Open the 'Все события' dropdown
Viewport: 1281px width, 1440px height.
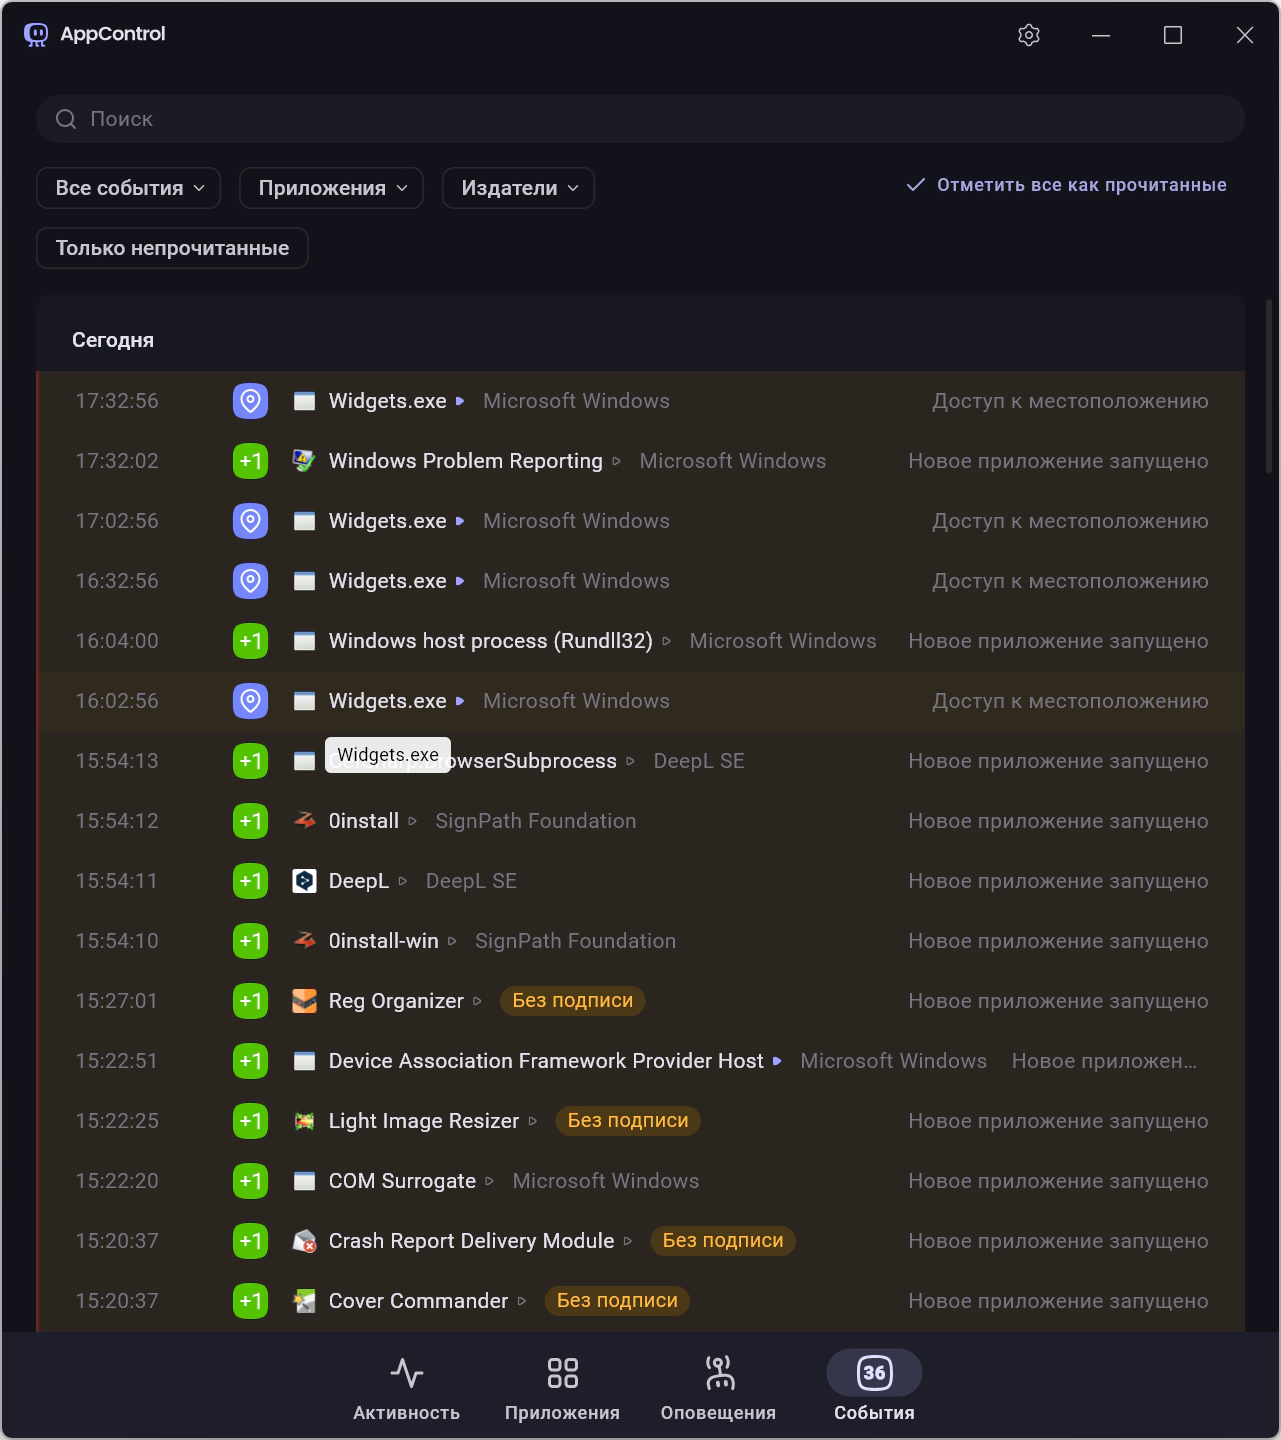click(x=128, y=188)
